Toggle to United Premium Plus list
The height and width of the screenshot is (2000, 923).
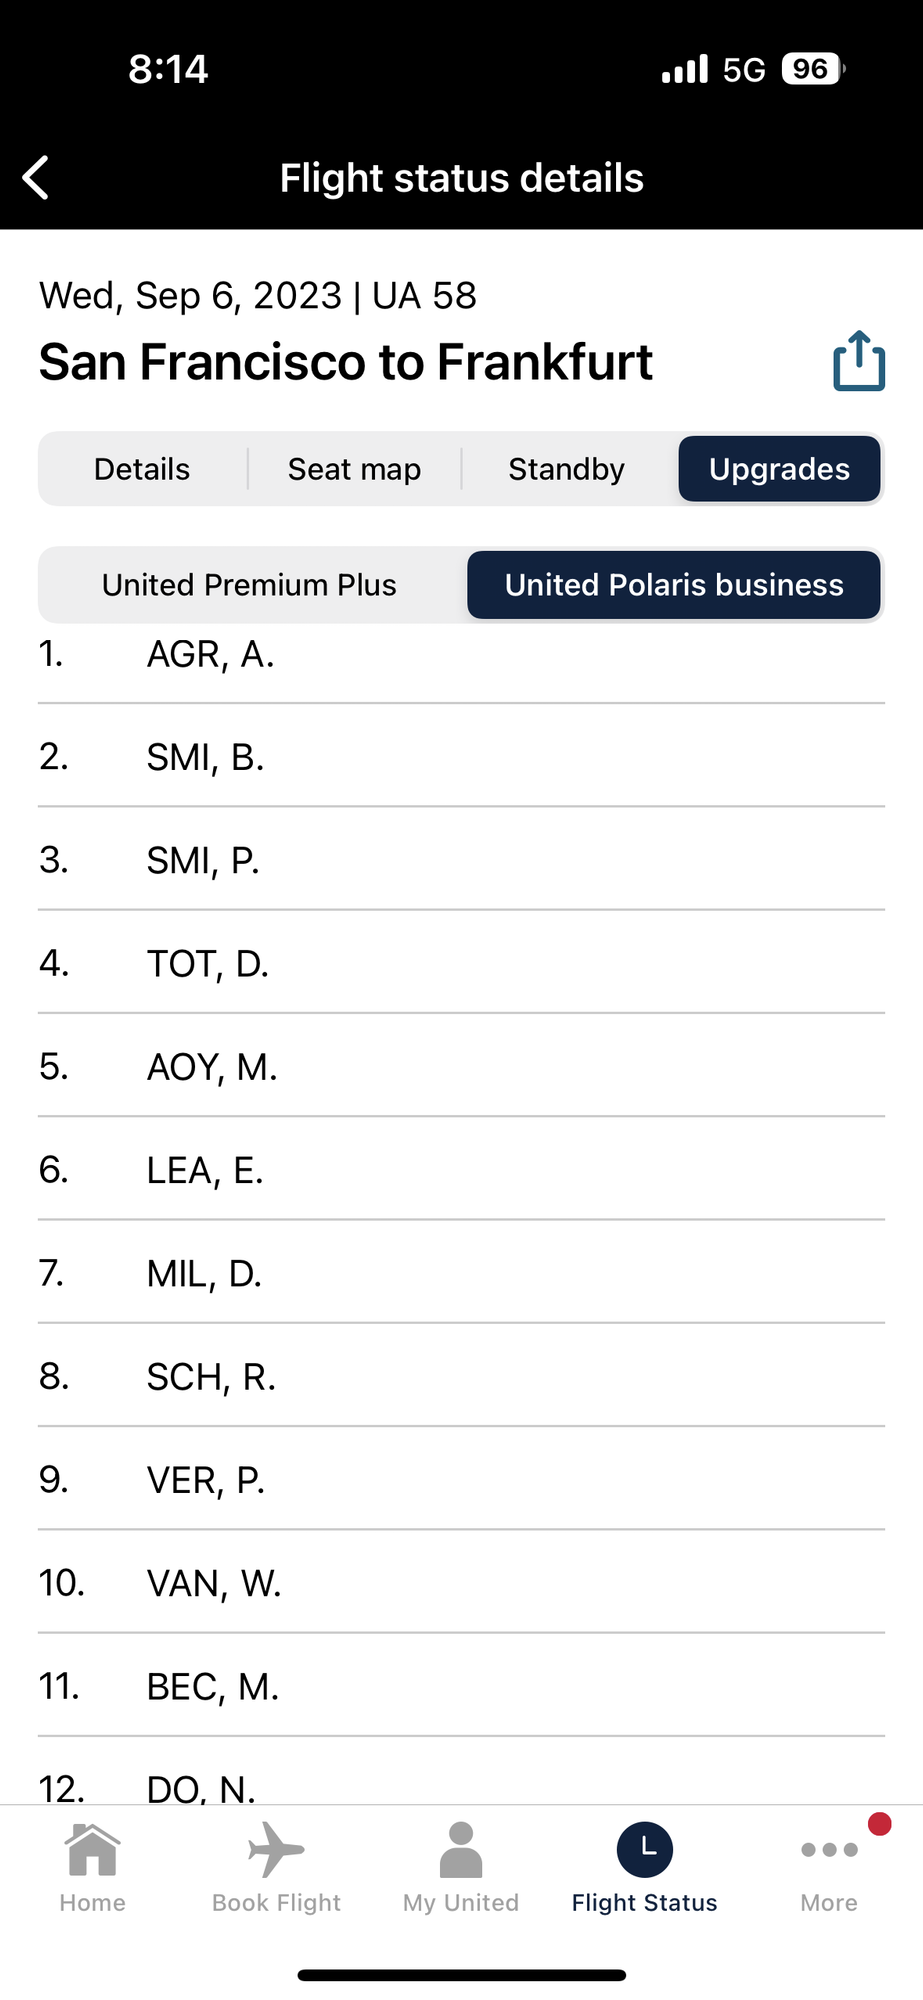(250, 585)
